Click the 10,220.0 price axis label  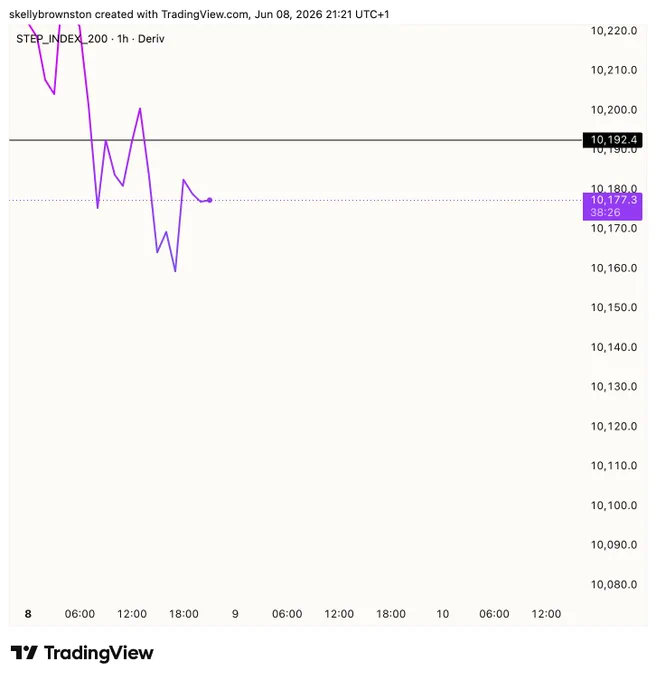[614, 31]
